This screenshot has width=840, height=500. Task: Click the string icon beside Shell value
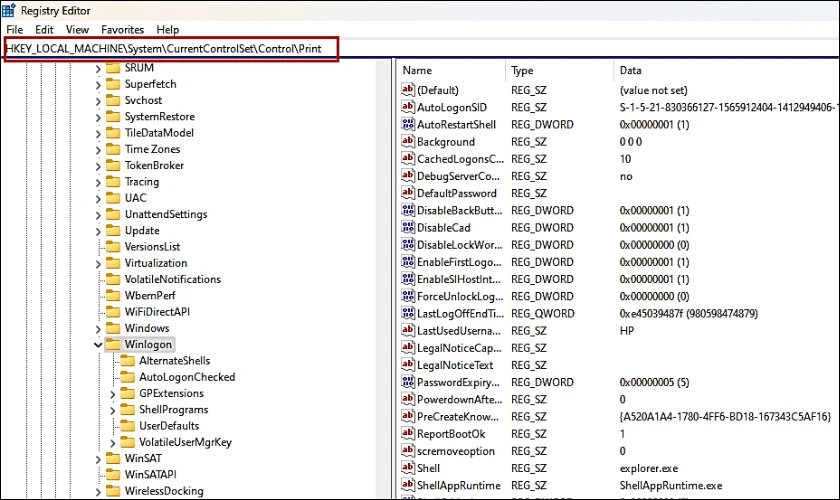point(408,468)
